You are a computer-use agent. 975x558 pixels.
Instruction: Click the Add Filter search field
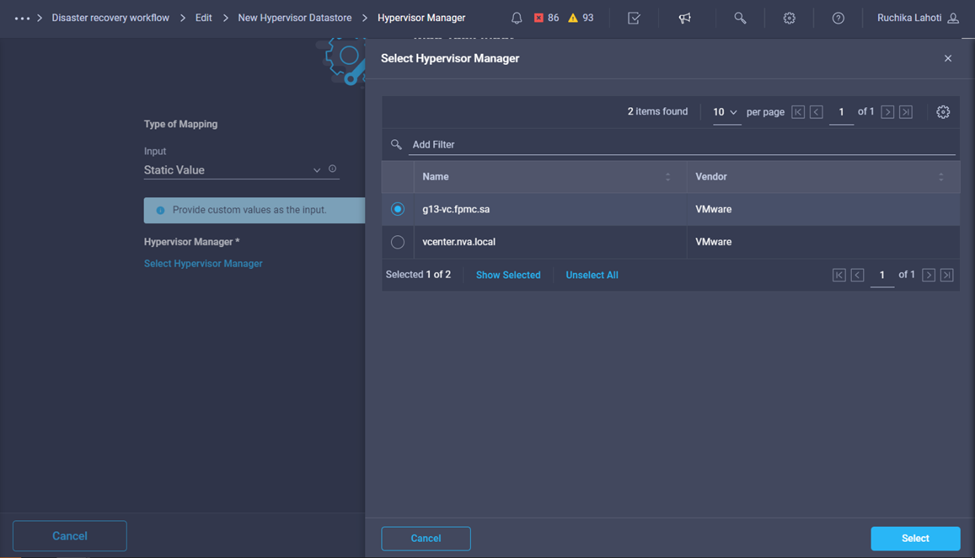(x=680, y=145)
